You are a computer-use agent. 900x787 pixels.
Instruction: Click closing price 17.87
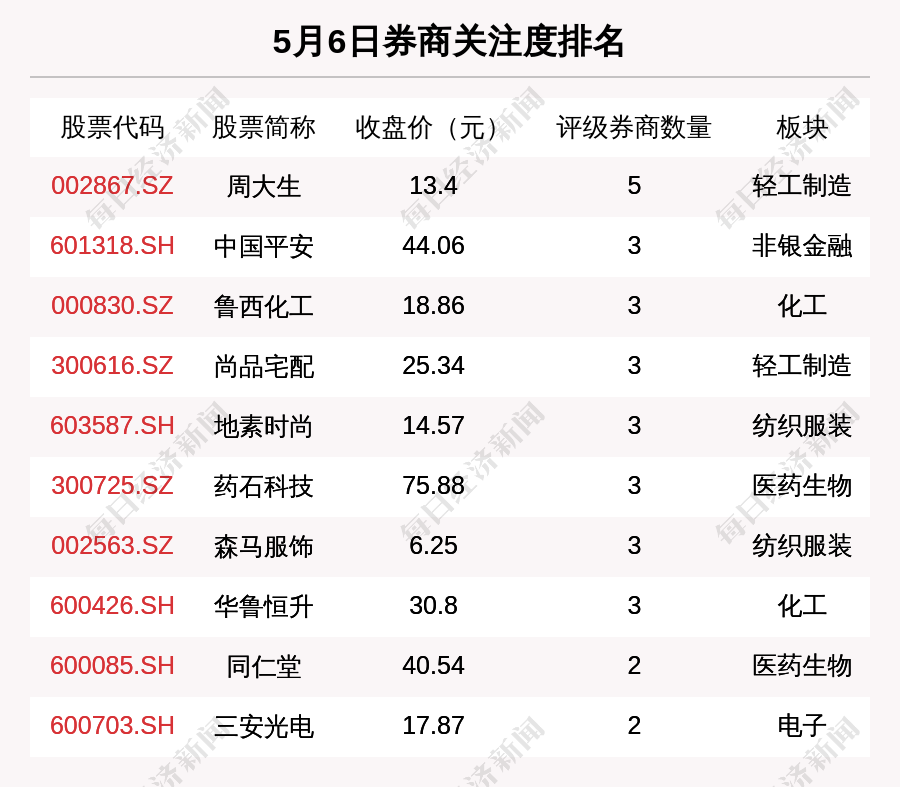coord(433,726)
